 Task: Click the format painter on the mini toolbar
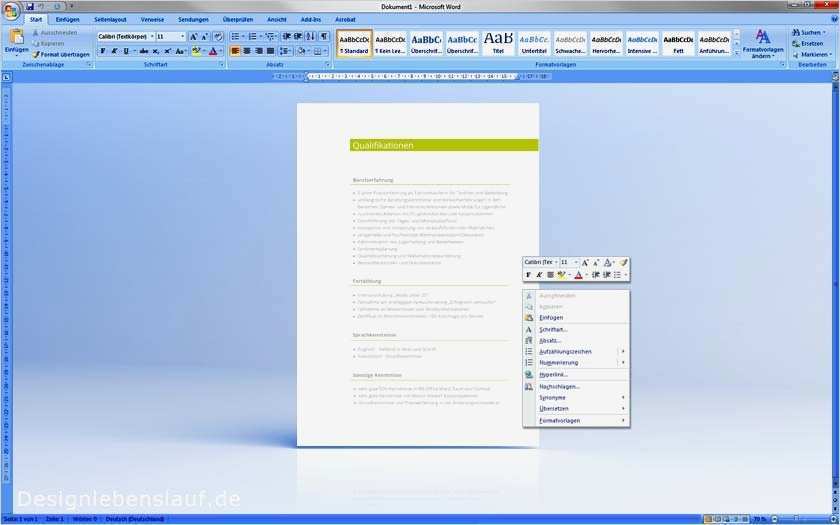624,262
